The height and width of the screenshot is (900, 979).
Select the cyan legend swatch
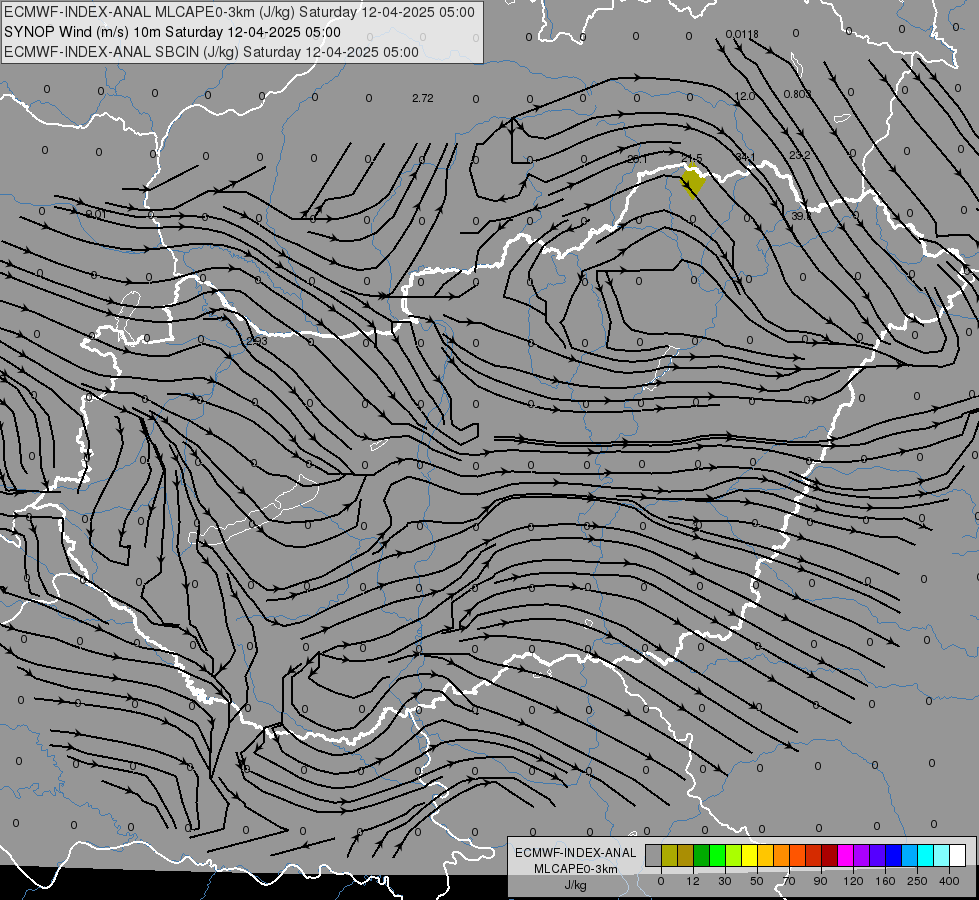pos(925,855)
